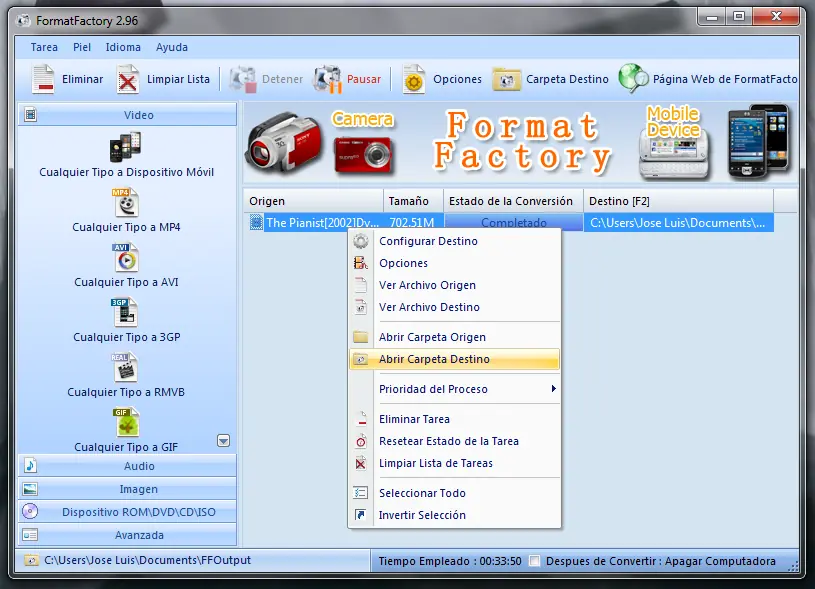815x589 pixels.
Task: Click the folder icon beside Abrir Carpeta Origen
Action: [361, 337]
